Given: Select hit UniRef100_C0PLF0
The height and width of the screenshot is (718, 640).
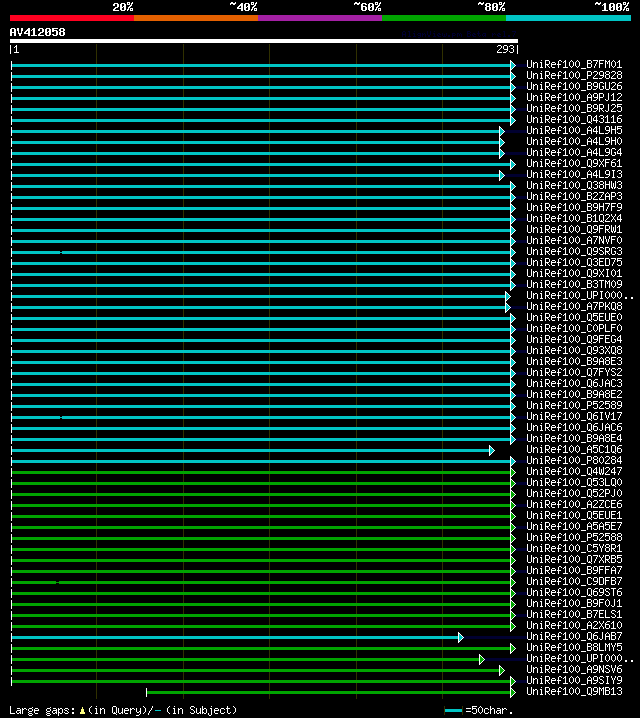Looking at the screenshot, I should click(574, 328).
